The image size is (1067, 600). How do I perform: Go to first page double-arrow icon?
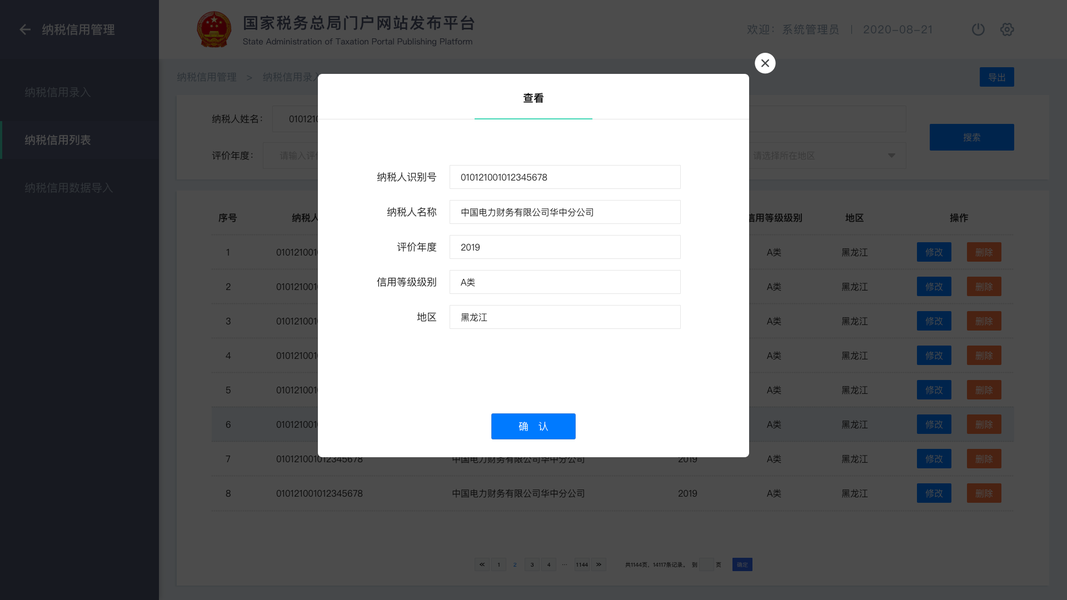[x=482, y=565]
